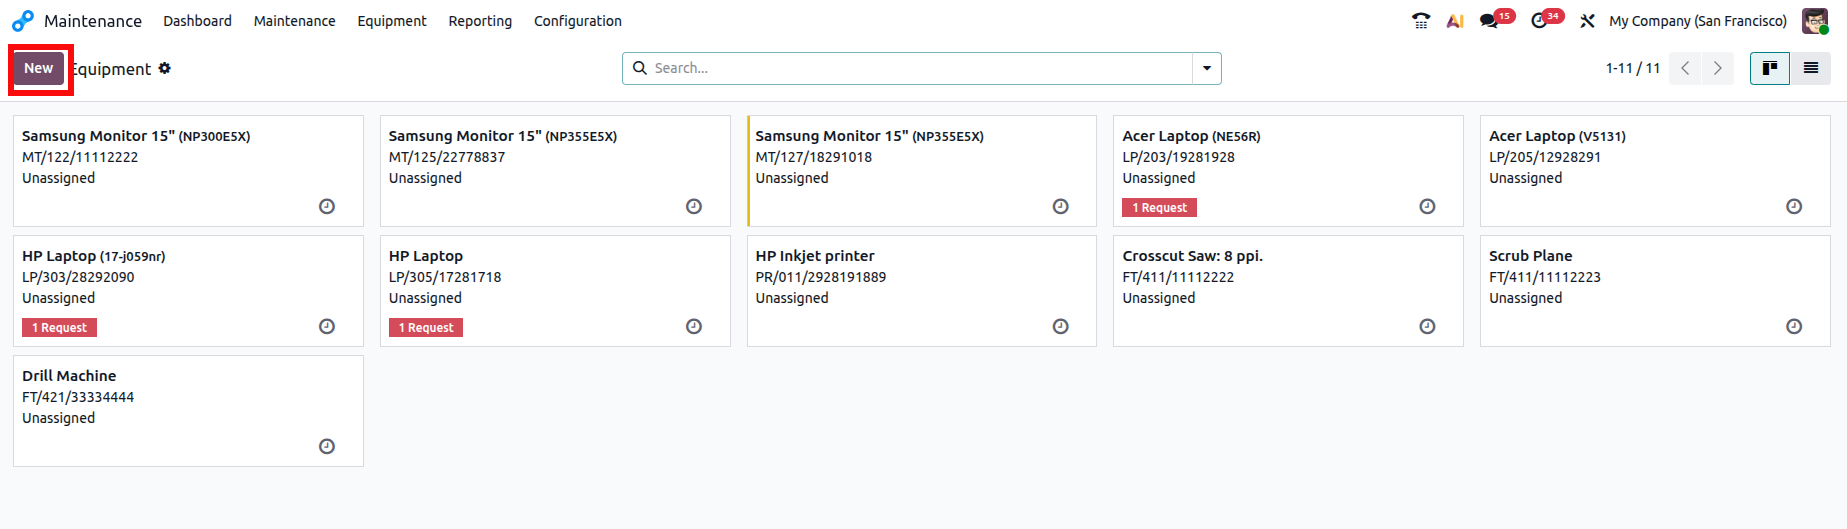The height and width of the screenshot is (529, 1847).
Task: Click serial number LP/303/28292090
Action: click(x=78, y=277)
